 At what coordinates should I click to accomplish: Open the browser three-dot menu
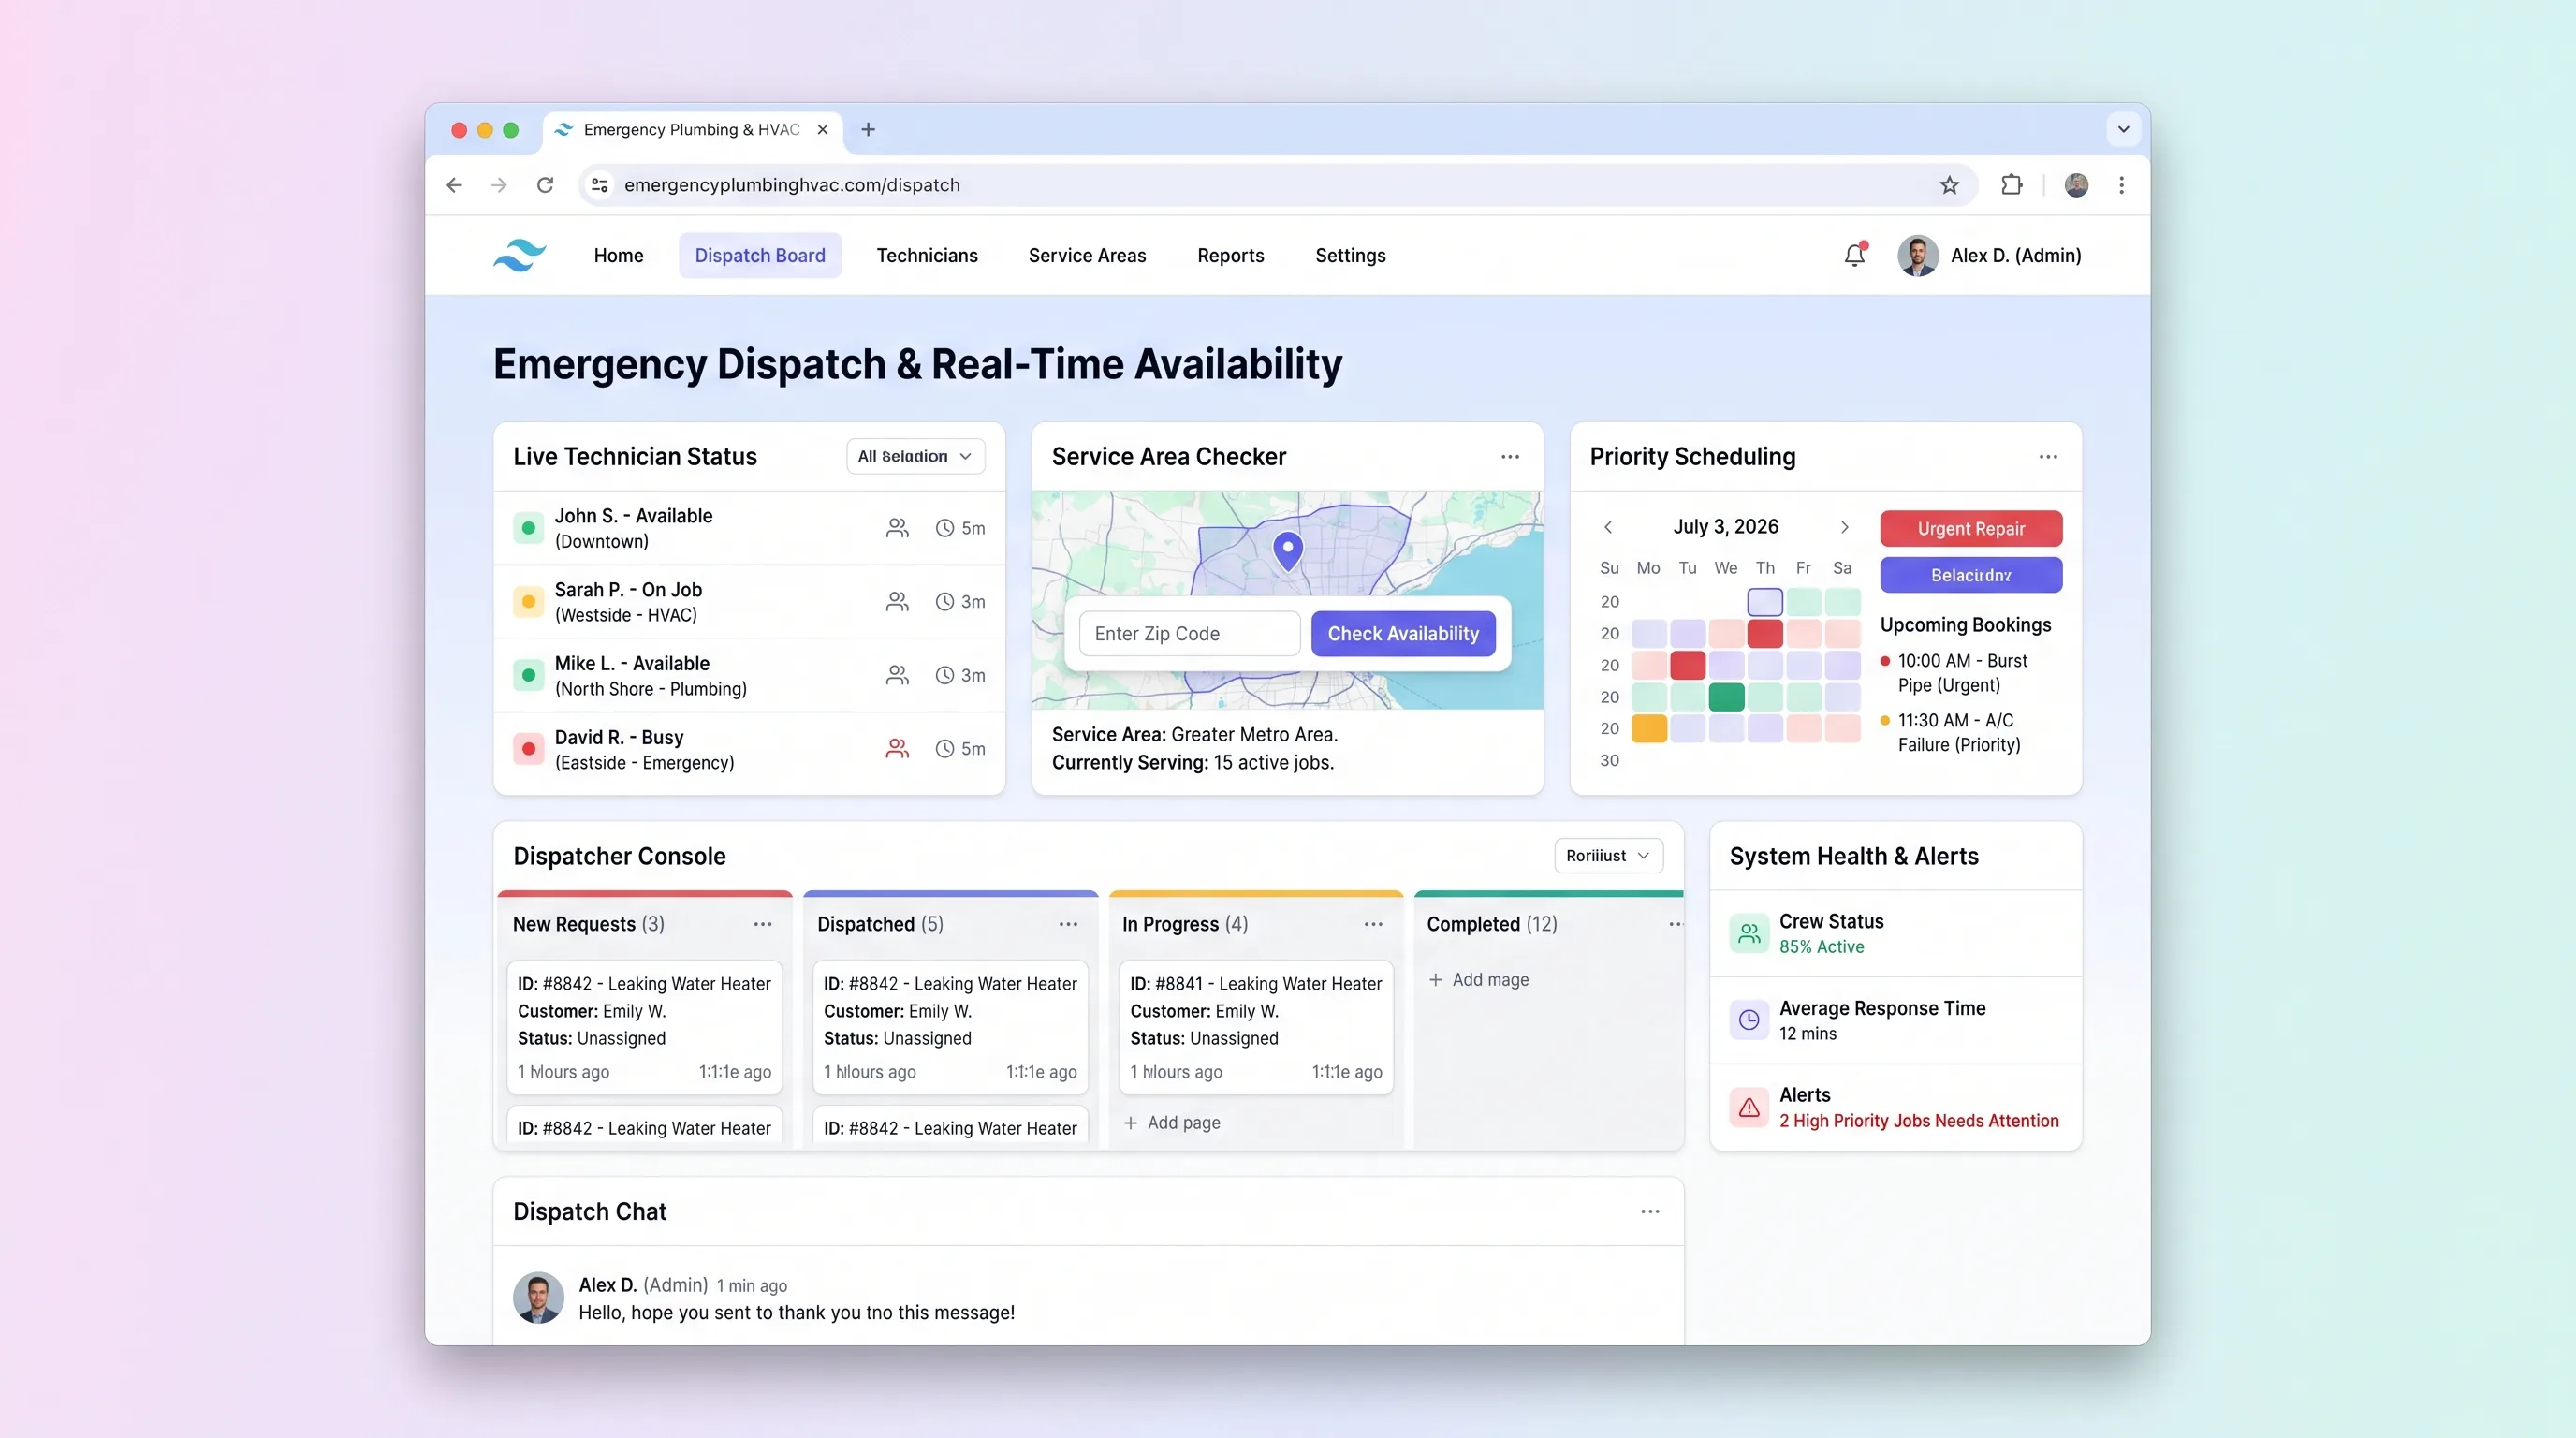pyautogui.click(x=2121, y=185)
